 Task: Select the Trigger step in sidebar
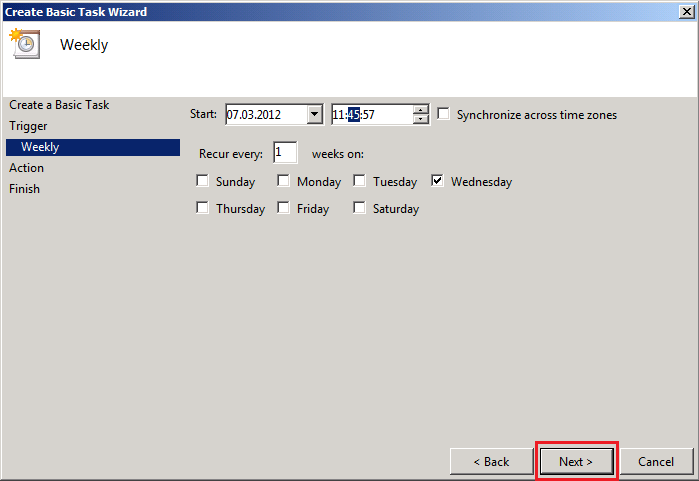(x=28, y=126)
